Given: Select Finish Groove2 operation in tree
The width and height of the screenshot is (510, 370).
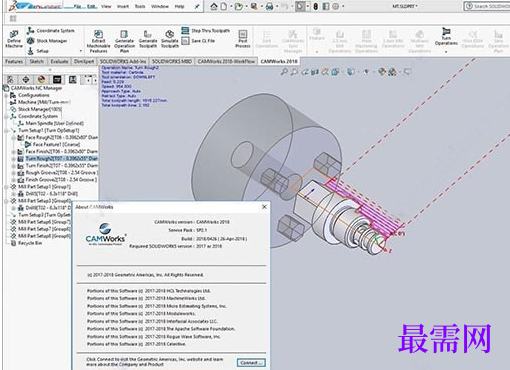Looking at the screenshot, I should tap(58, 180).
